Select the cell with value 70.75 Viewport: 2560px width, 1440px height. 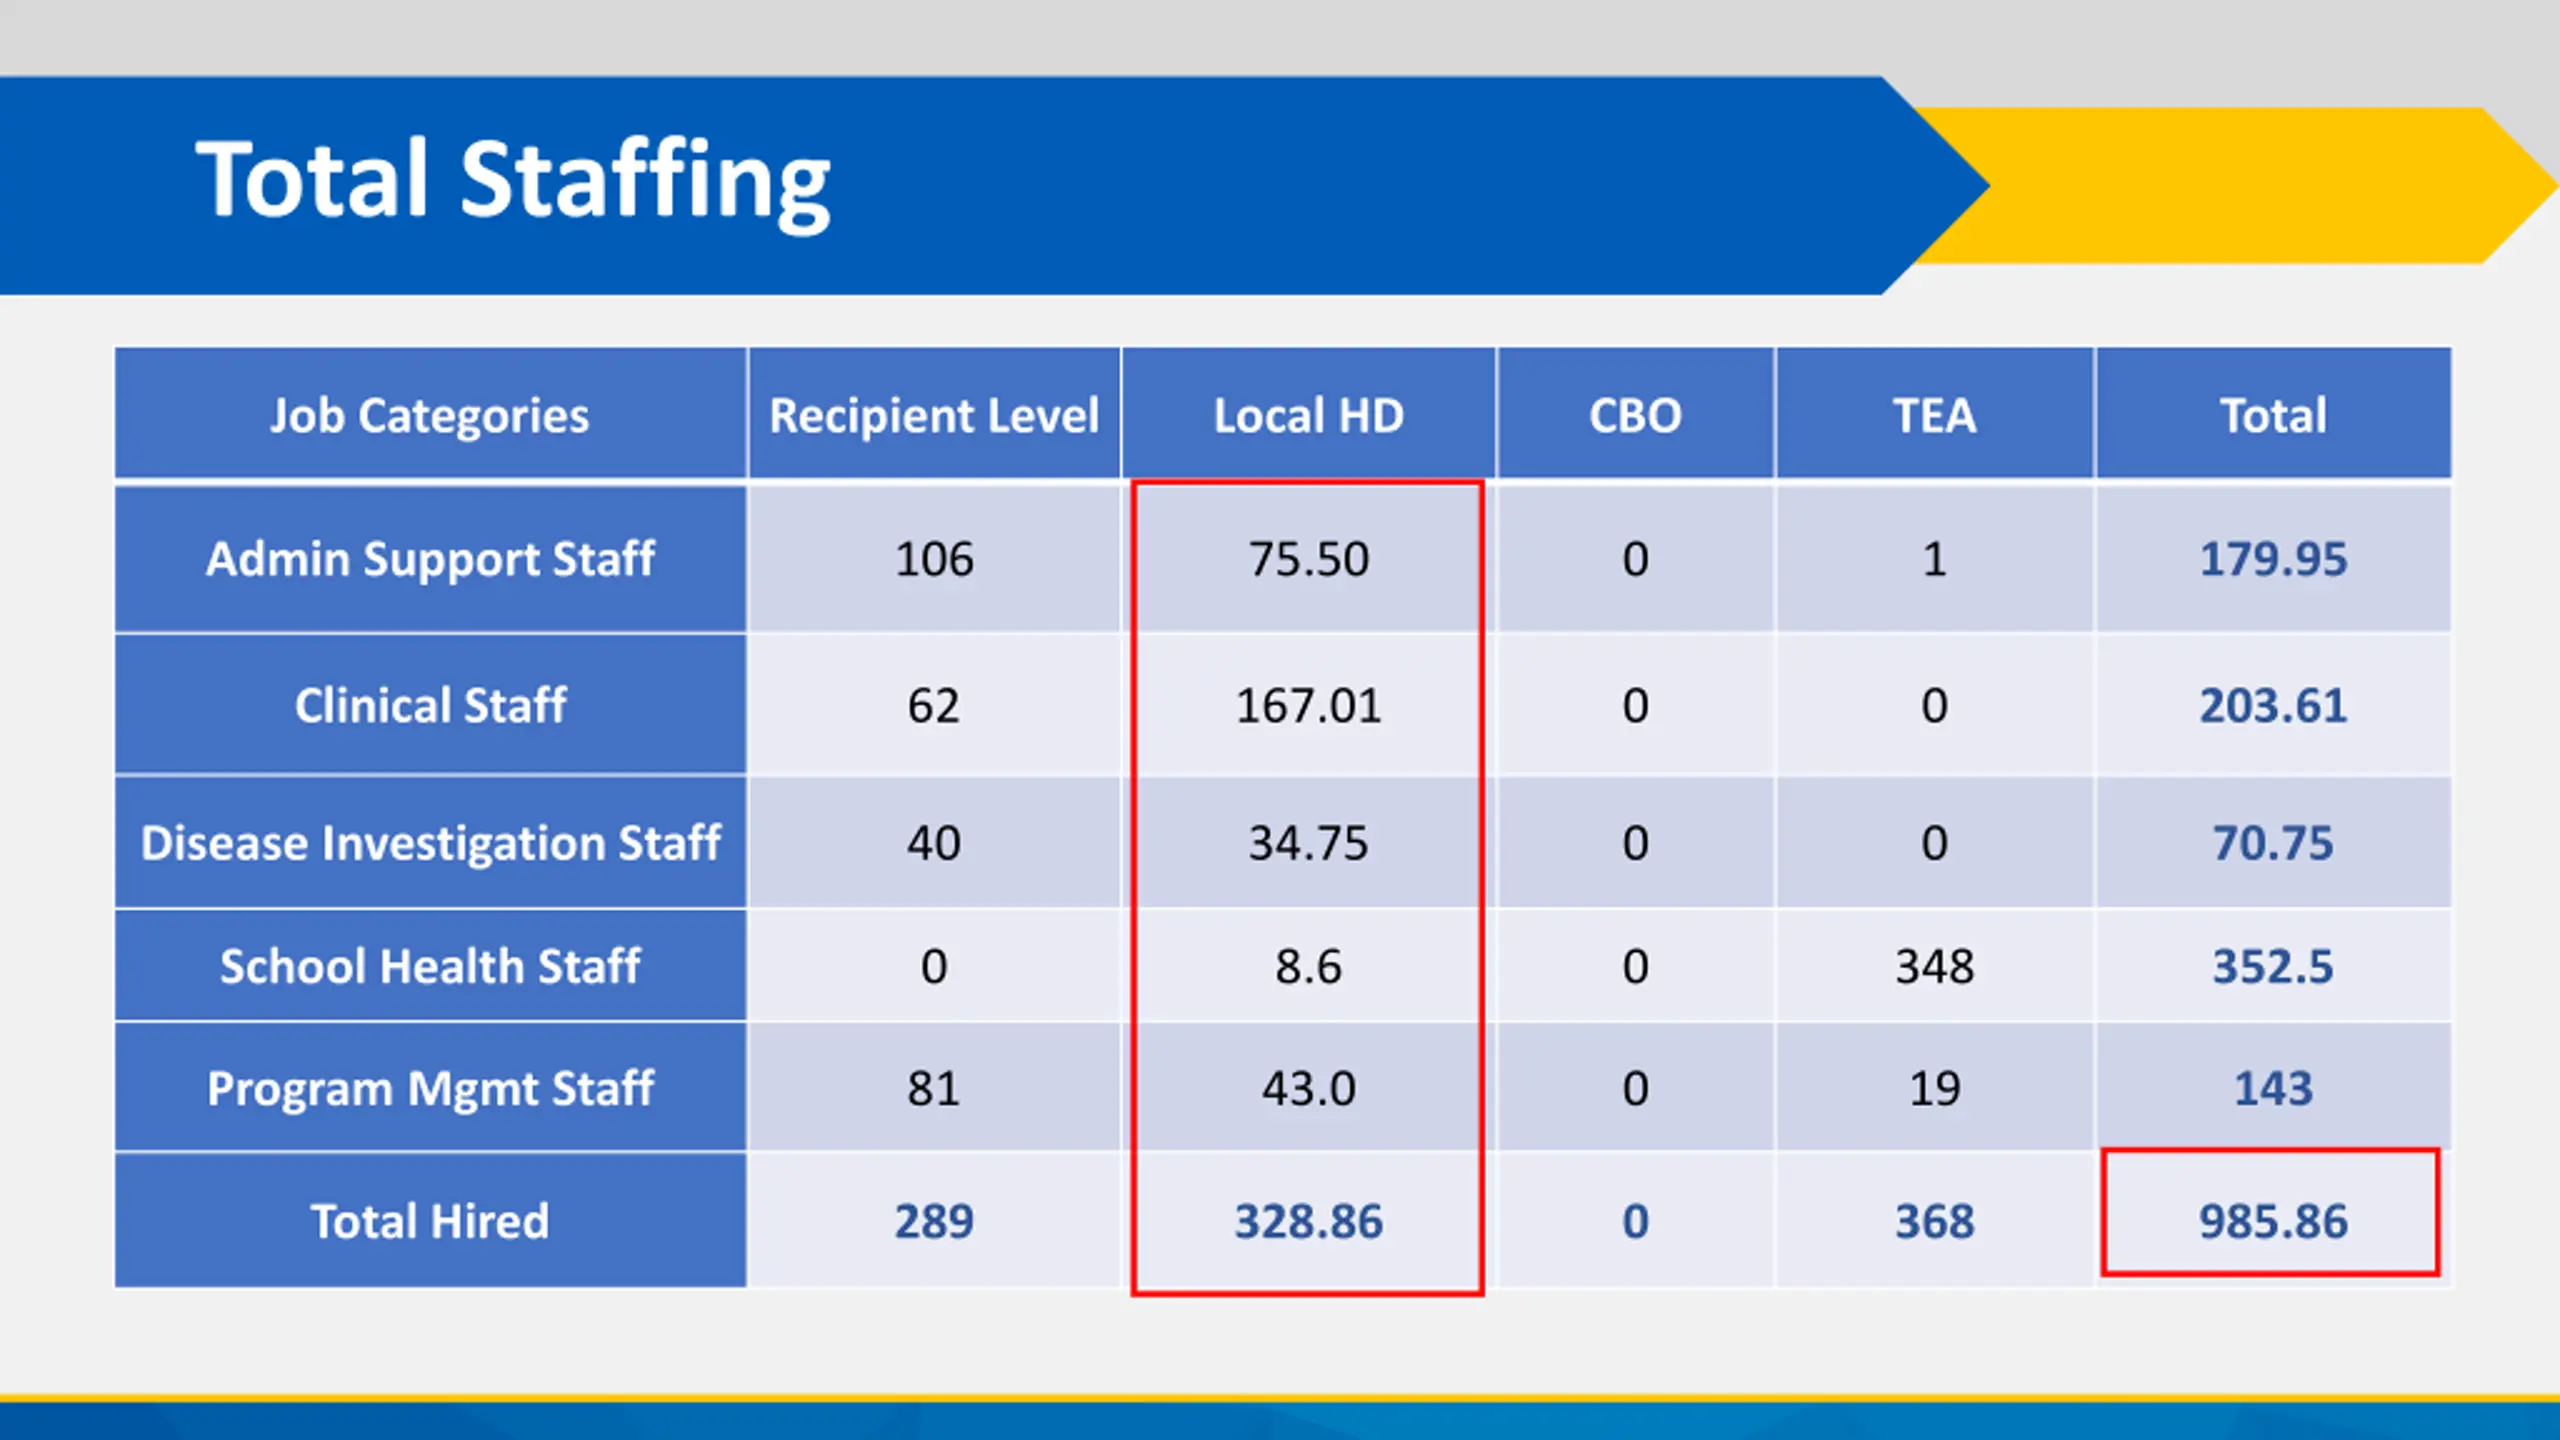tap(2273, 842)
